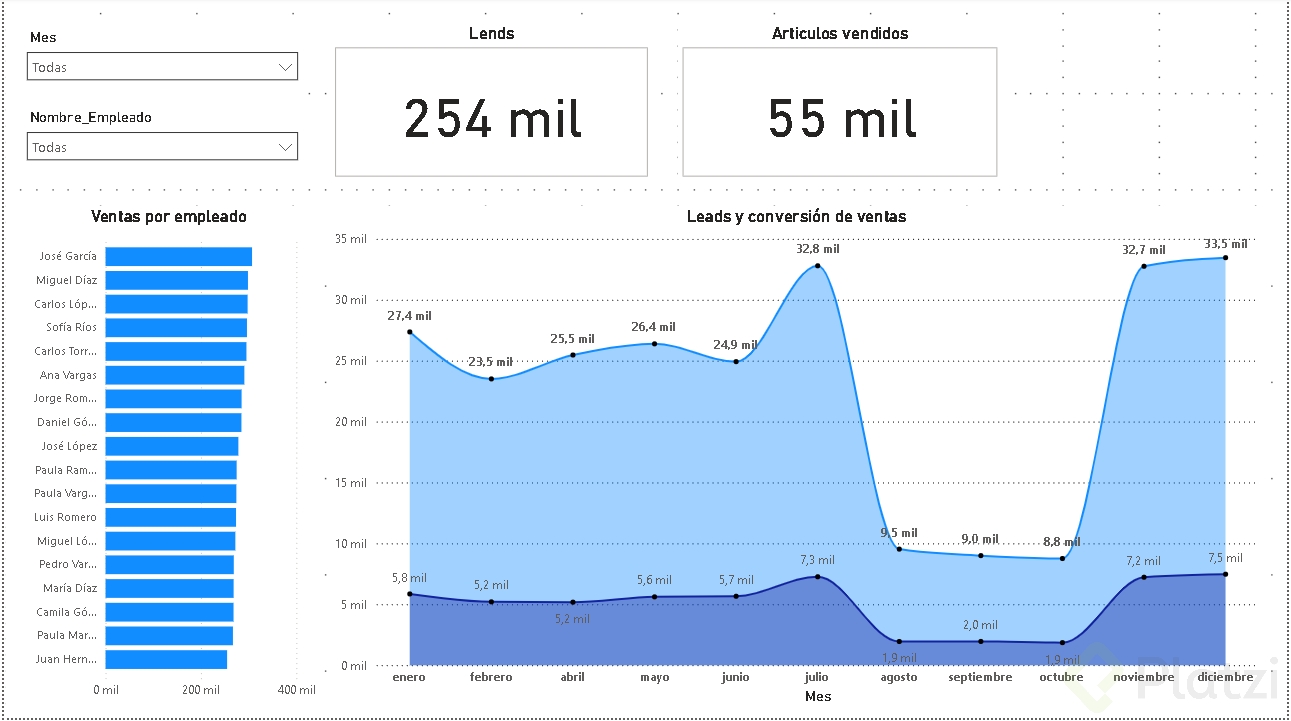Image resolution: width=1291 pixels, height=721 pixels.
Task: Select the María Díaz bar
Action: 169,588
